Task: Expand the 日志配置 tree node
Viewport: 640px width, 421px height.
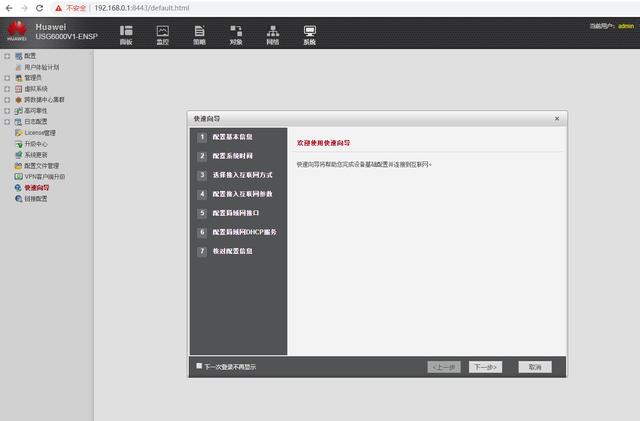Action: click(x=7, y=122)
